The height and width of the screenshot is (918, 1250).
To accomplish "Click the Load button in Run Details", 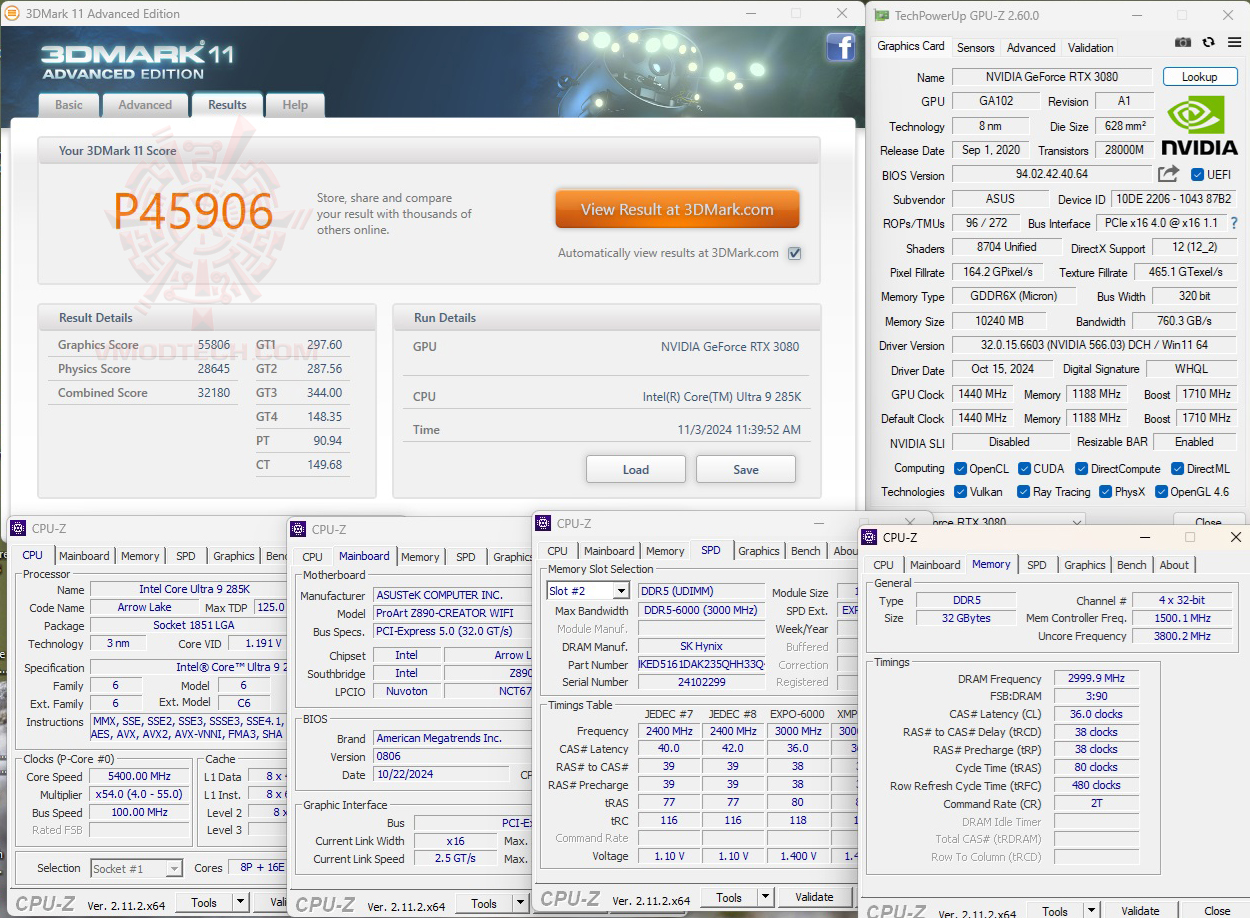I will (636, 469).
